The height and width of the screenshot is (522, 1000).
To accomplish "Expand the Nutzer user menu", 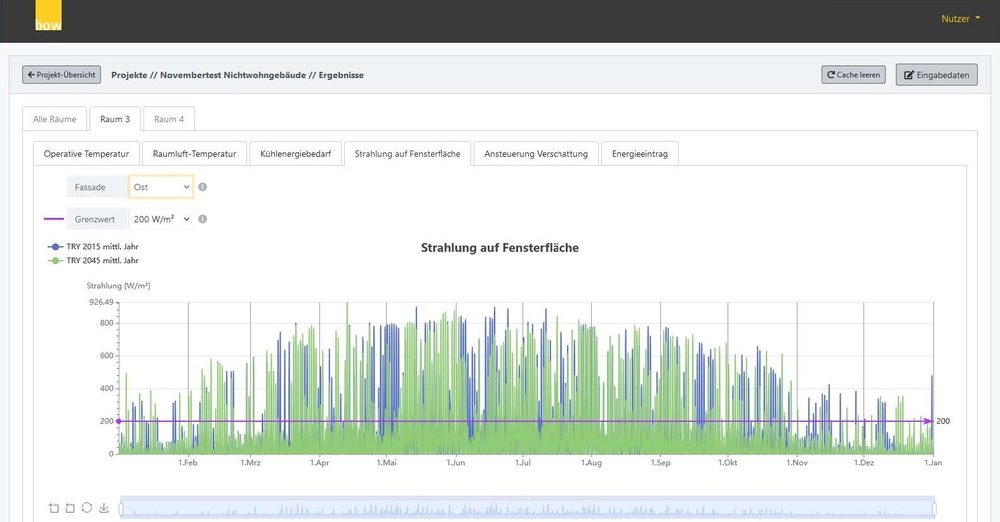I will [959, 18].
